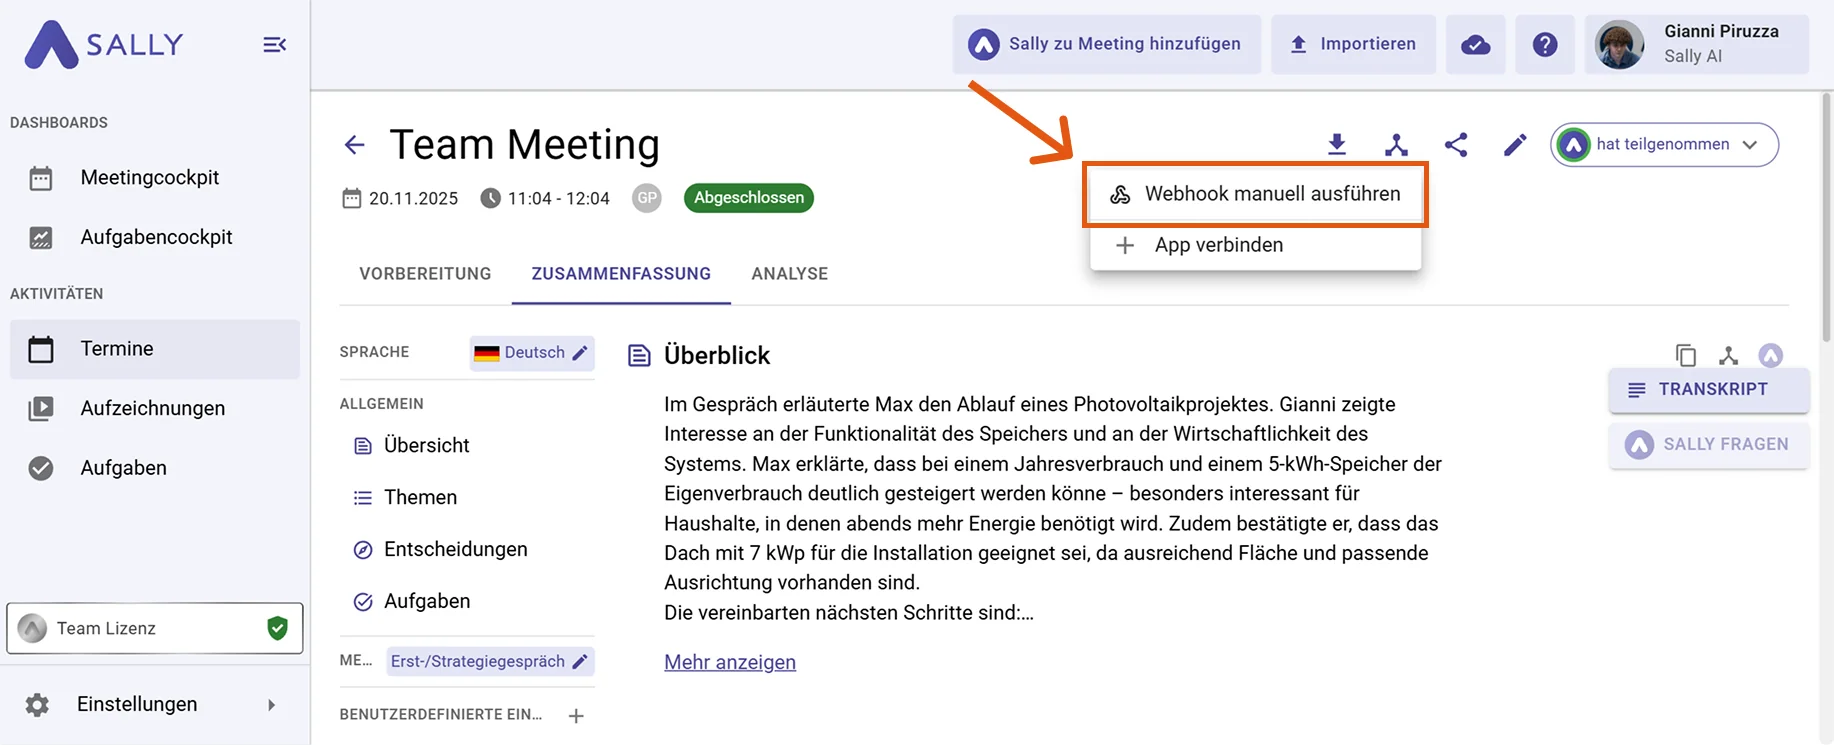Copy the Überblick with the copy icon
Screen dimensions: 1834x745
click(1686, 355)
